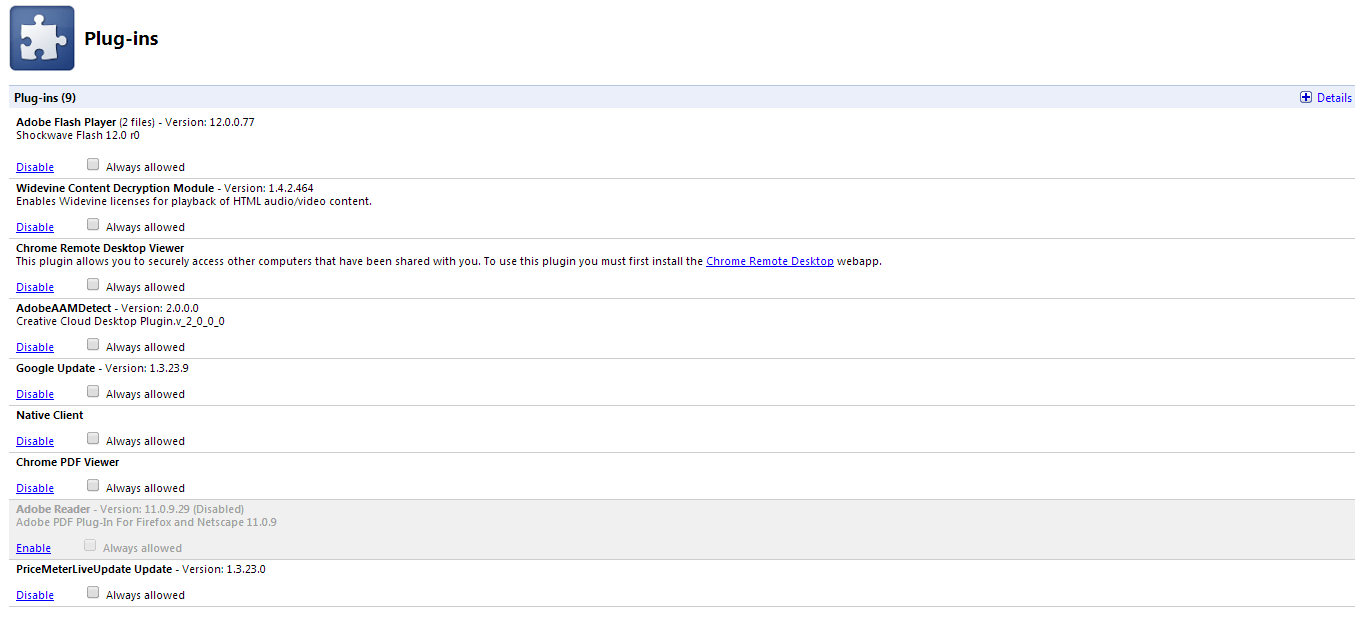The height and width of the screenshot is (622, 1360).
Task: Open the Chrome Remote Desktop webapp link
Action: click(769, 261)
